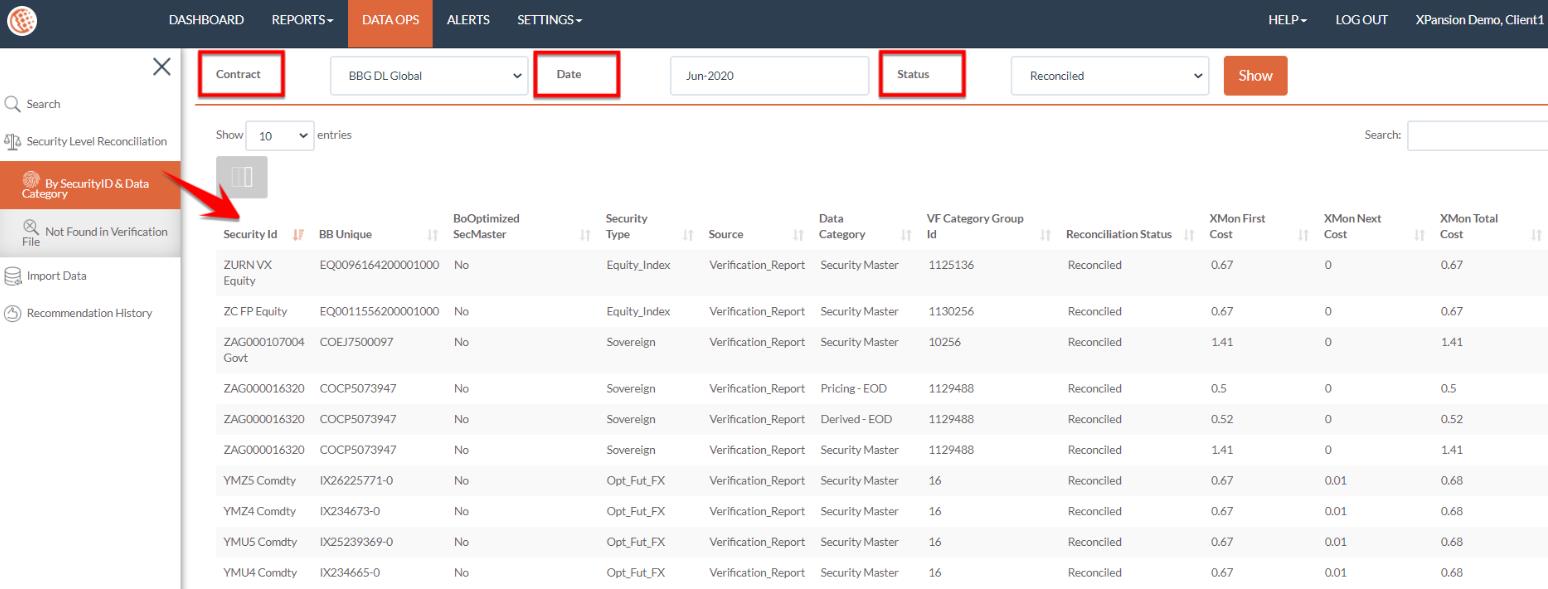Click the XPansion globe logo icon

point(19,21)
